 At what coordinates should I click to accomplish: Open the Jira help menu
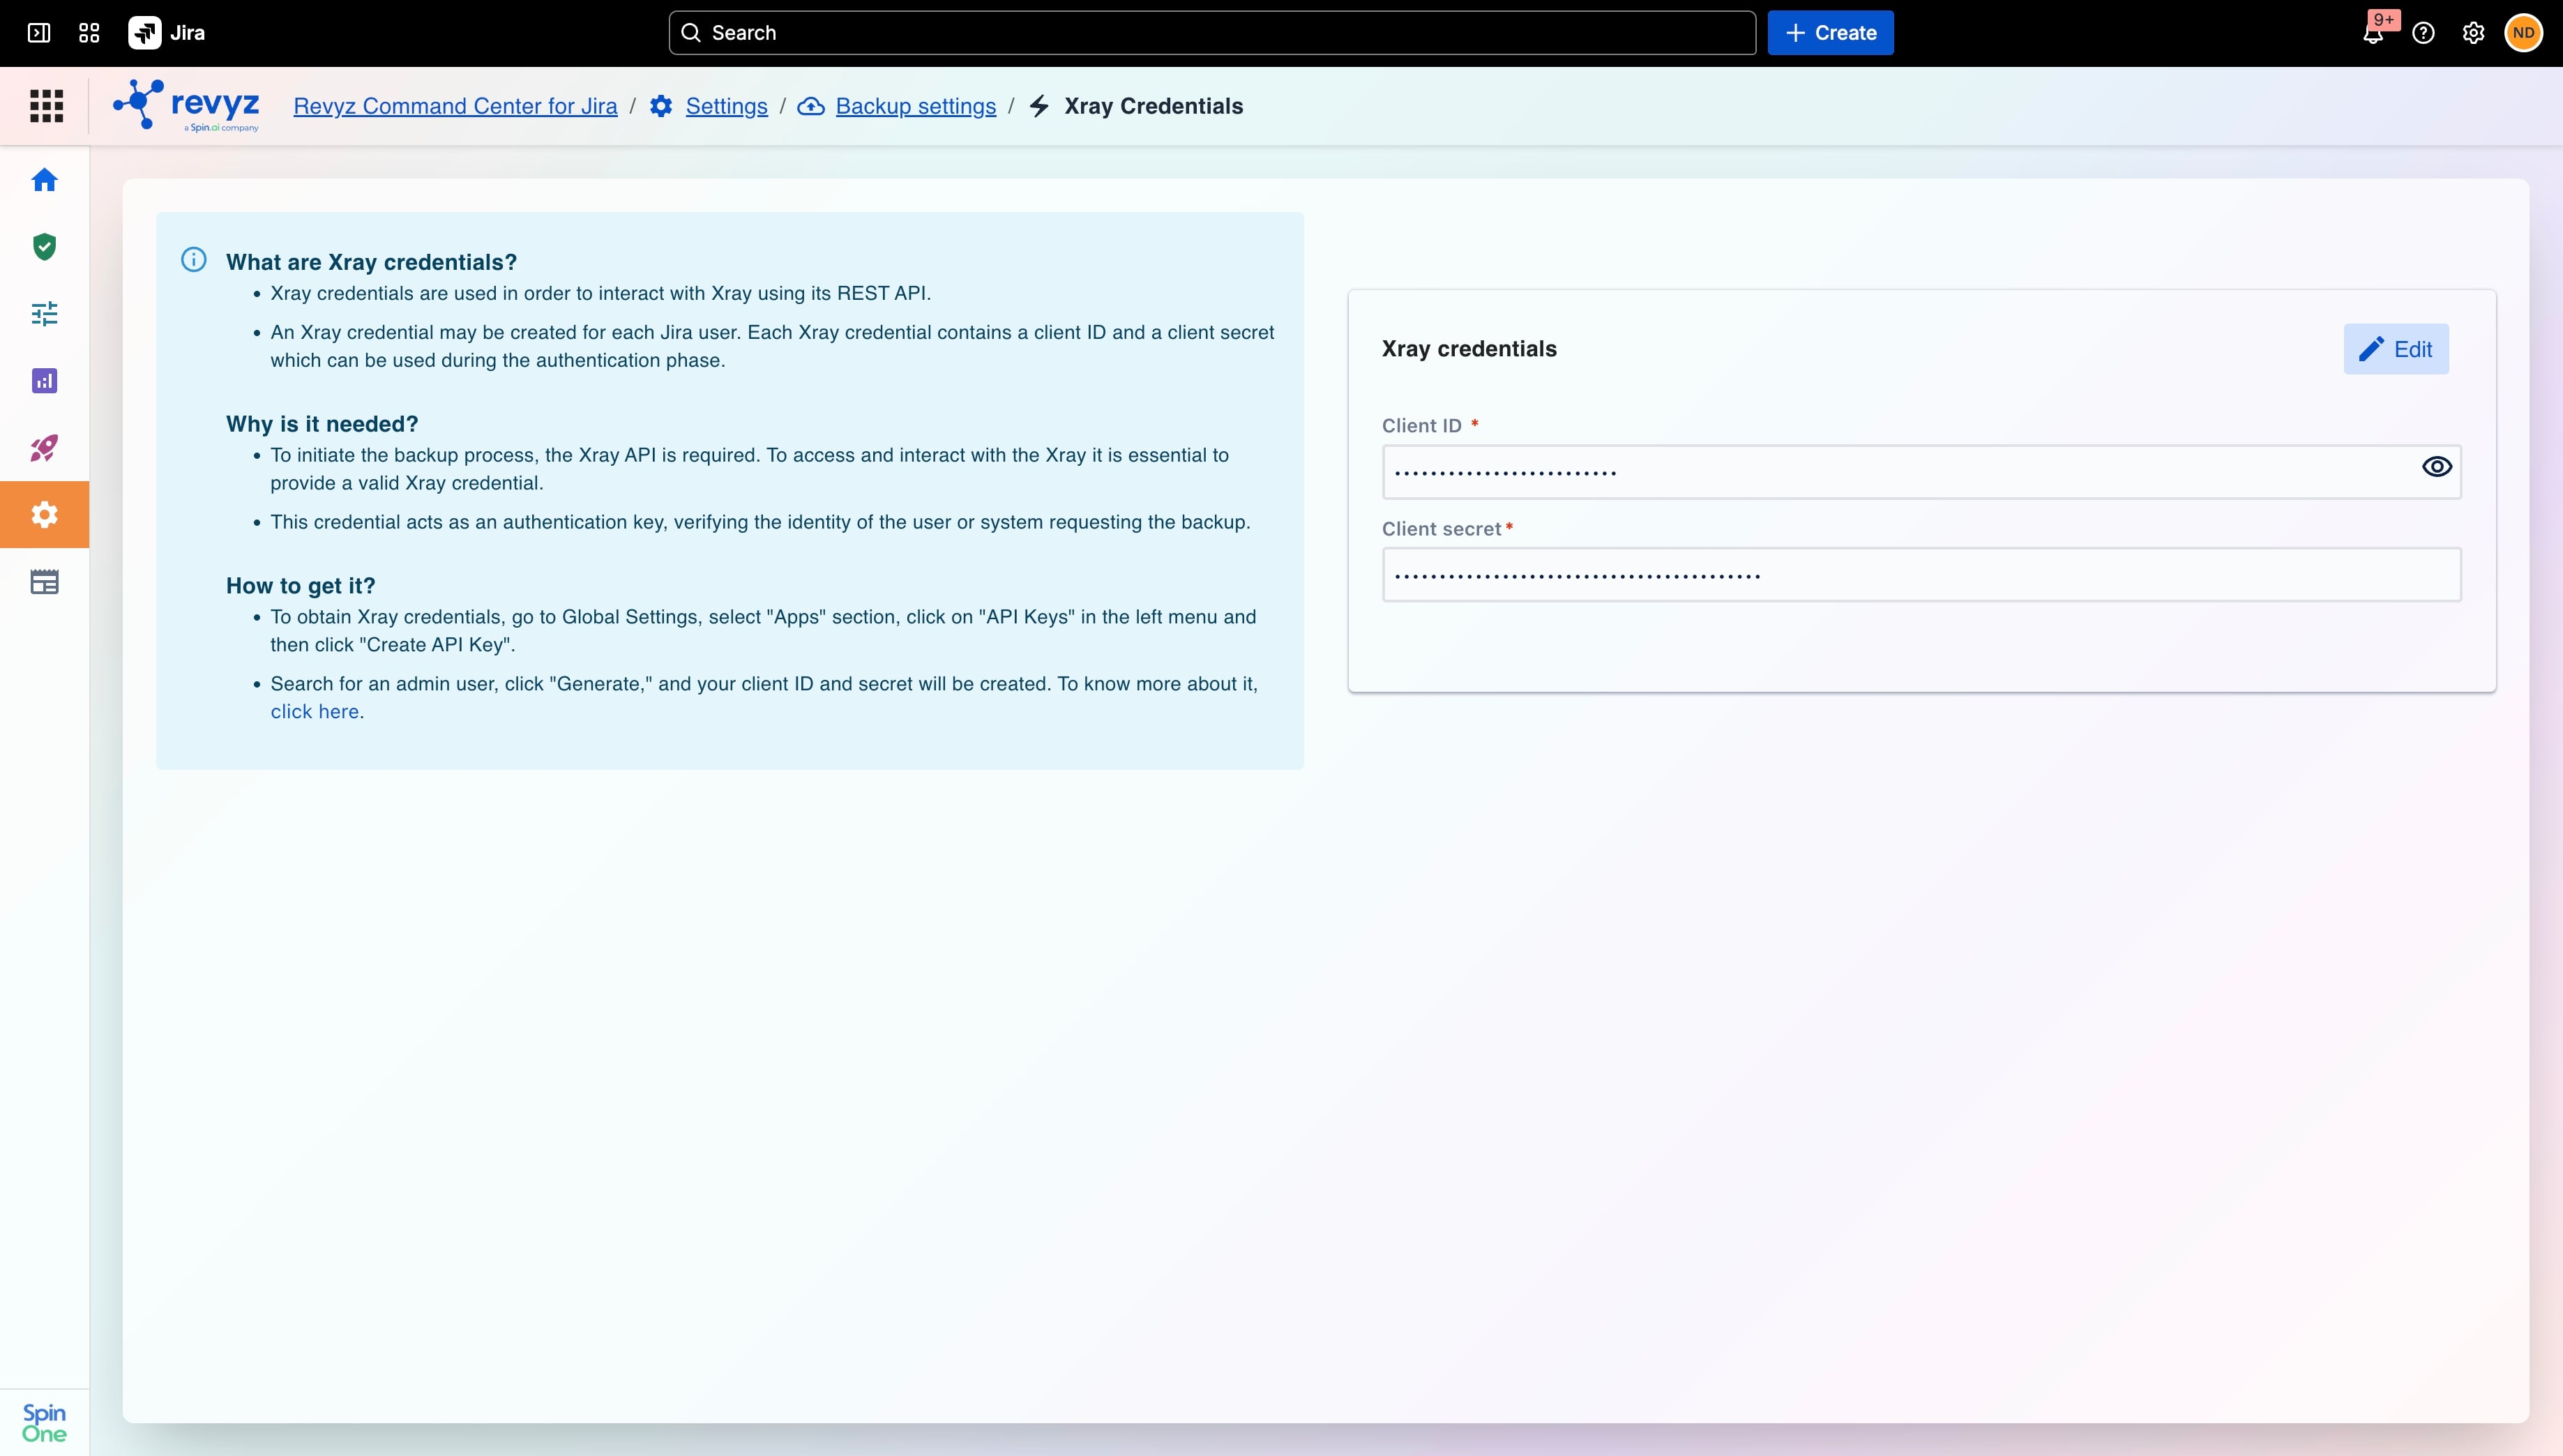tap(2423, 33)
